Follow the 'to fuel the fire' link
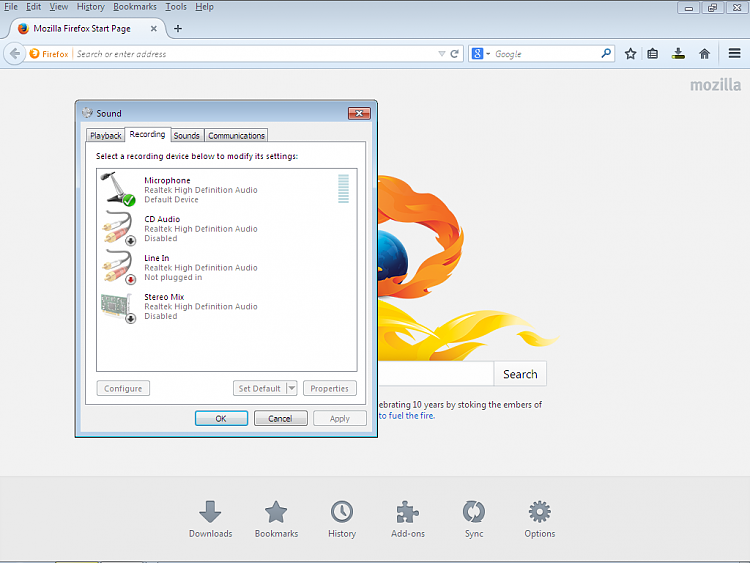Image resolution: width=750 pixels, height=563 pixels. (407, 416)
